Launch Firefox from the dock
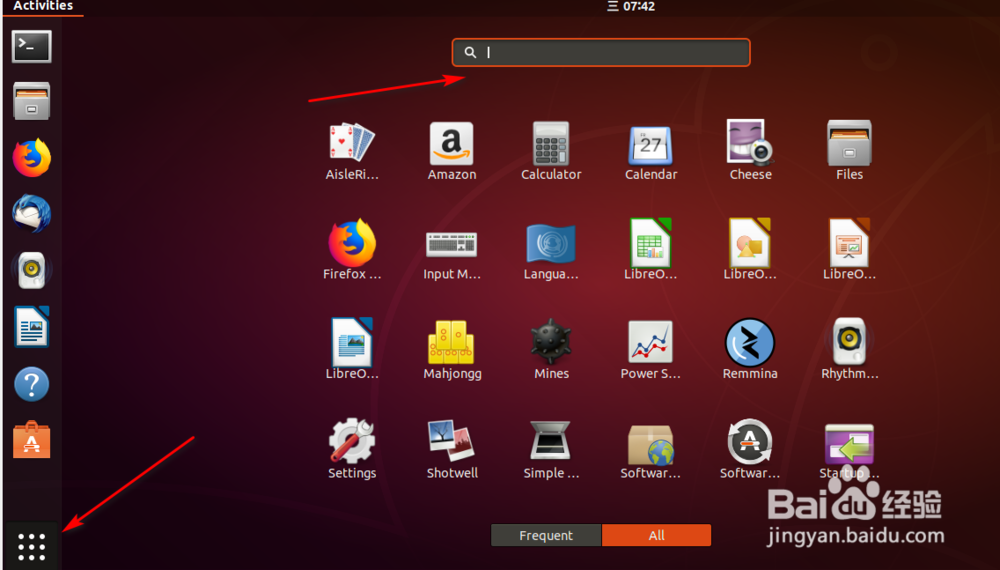1000x570 pixels. 31,157
